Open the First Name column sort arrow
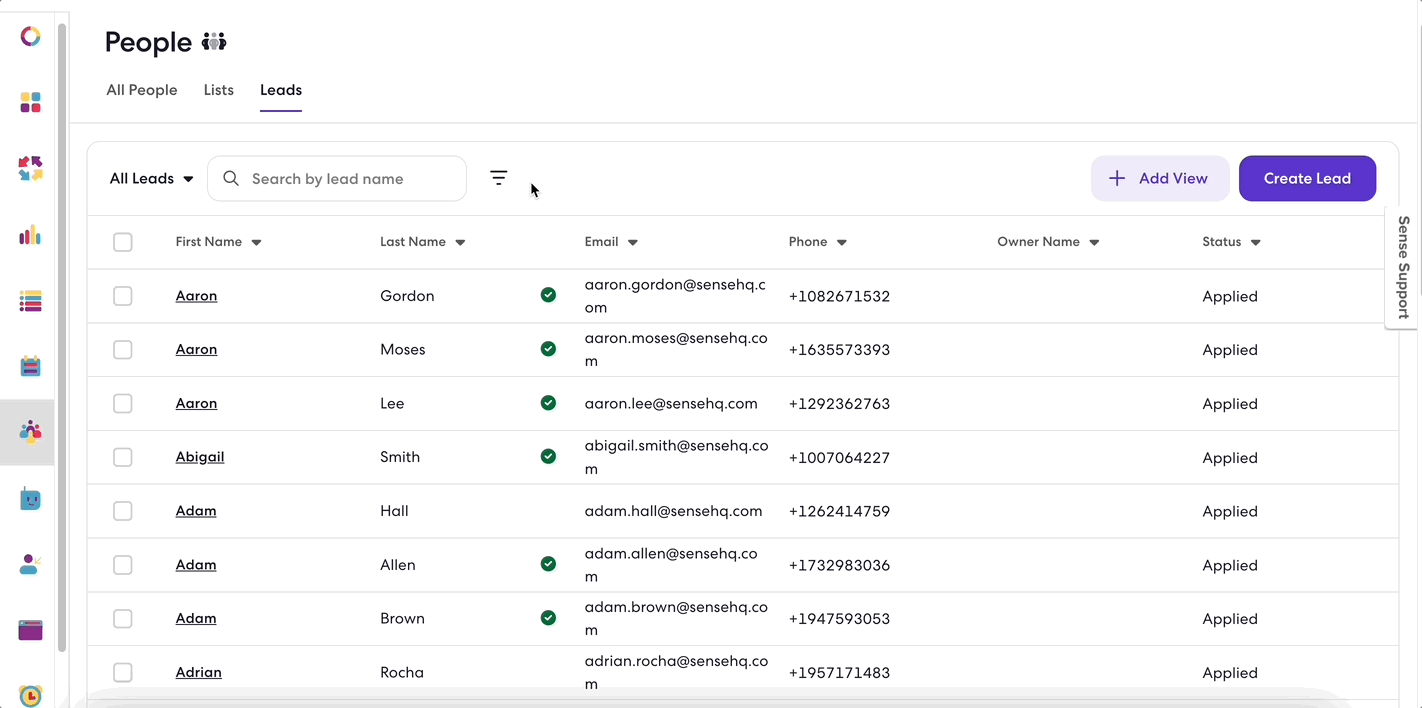1422x708 pixels. (x=256, y=242)
